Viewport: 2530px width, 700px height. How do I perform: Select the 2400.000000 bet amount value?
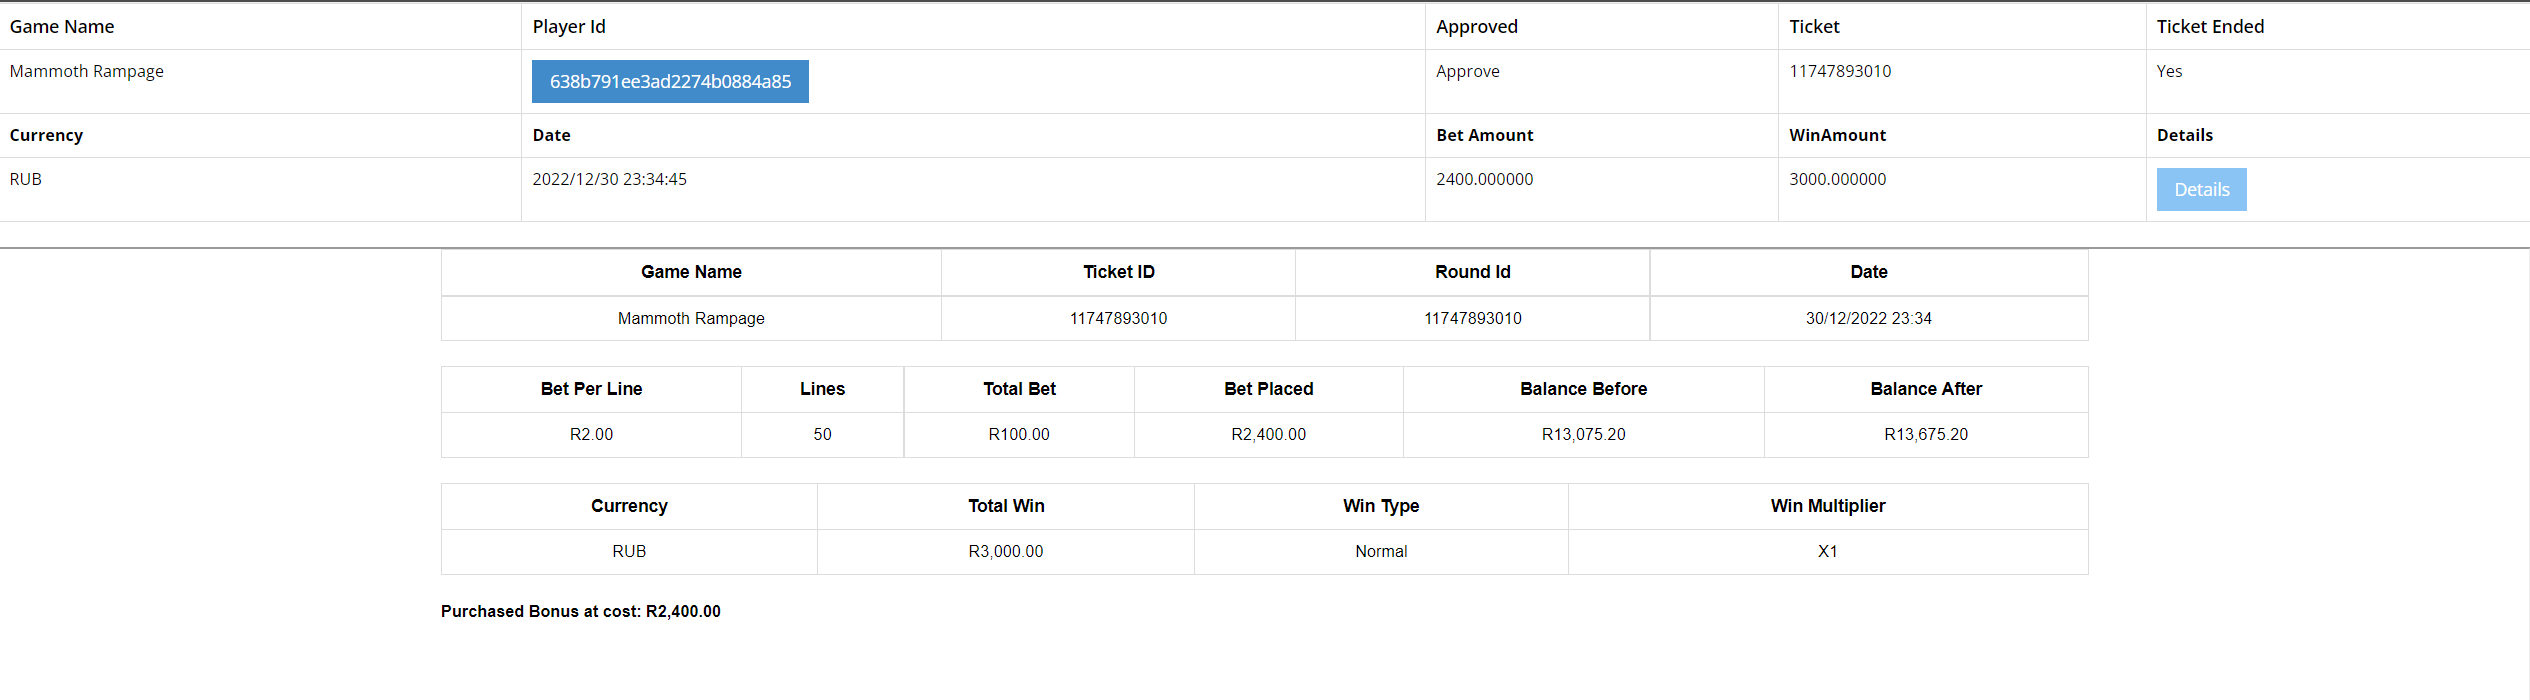click(1484, 179)
